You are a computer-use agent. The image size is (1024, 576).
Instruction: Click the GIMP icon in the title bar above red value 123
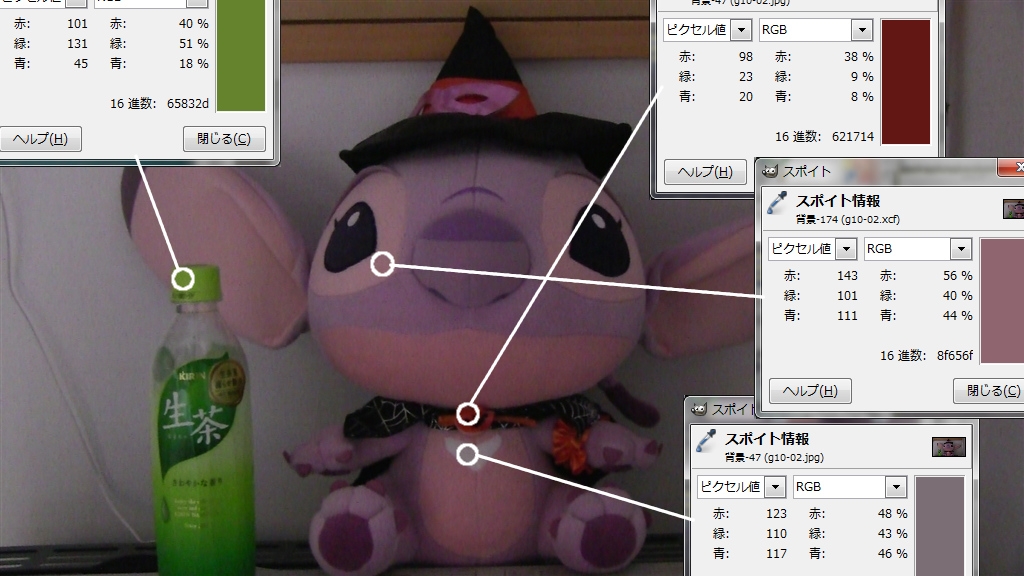699,409
